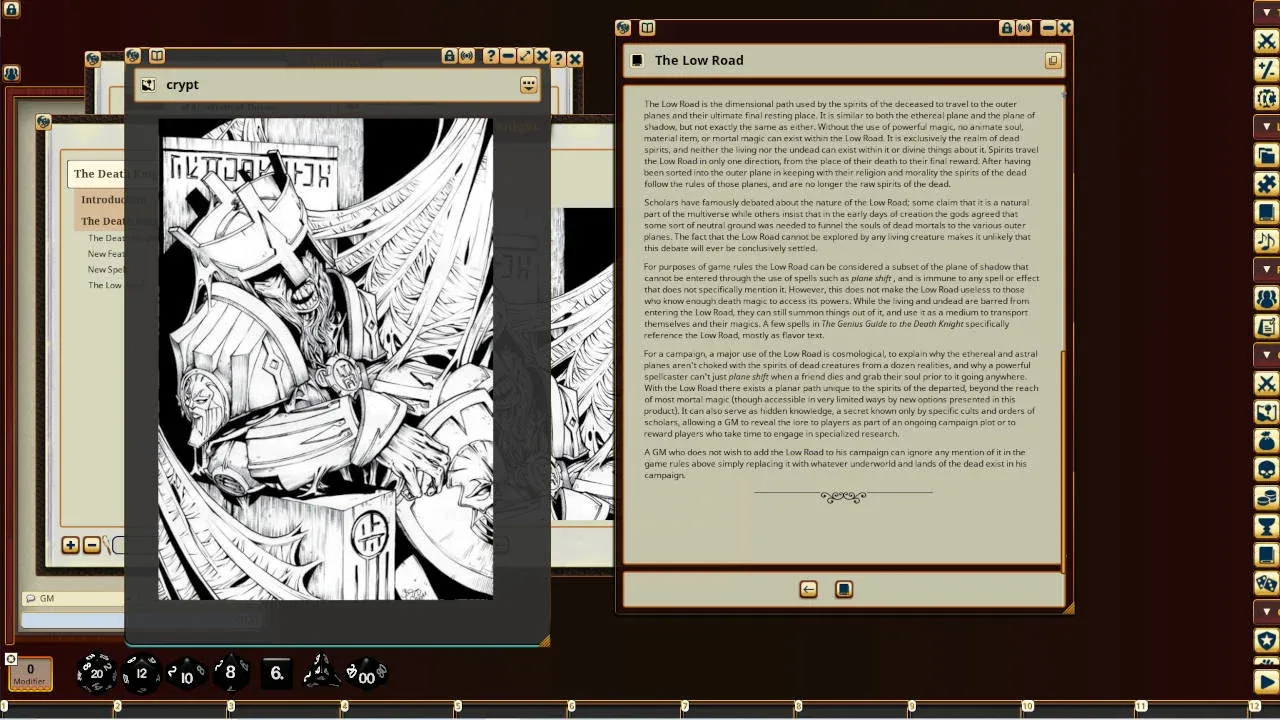The width and height of the screenshot is (1280, 720).
Task: Open the Notes sidebar icon
Action: [1266, 326]
